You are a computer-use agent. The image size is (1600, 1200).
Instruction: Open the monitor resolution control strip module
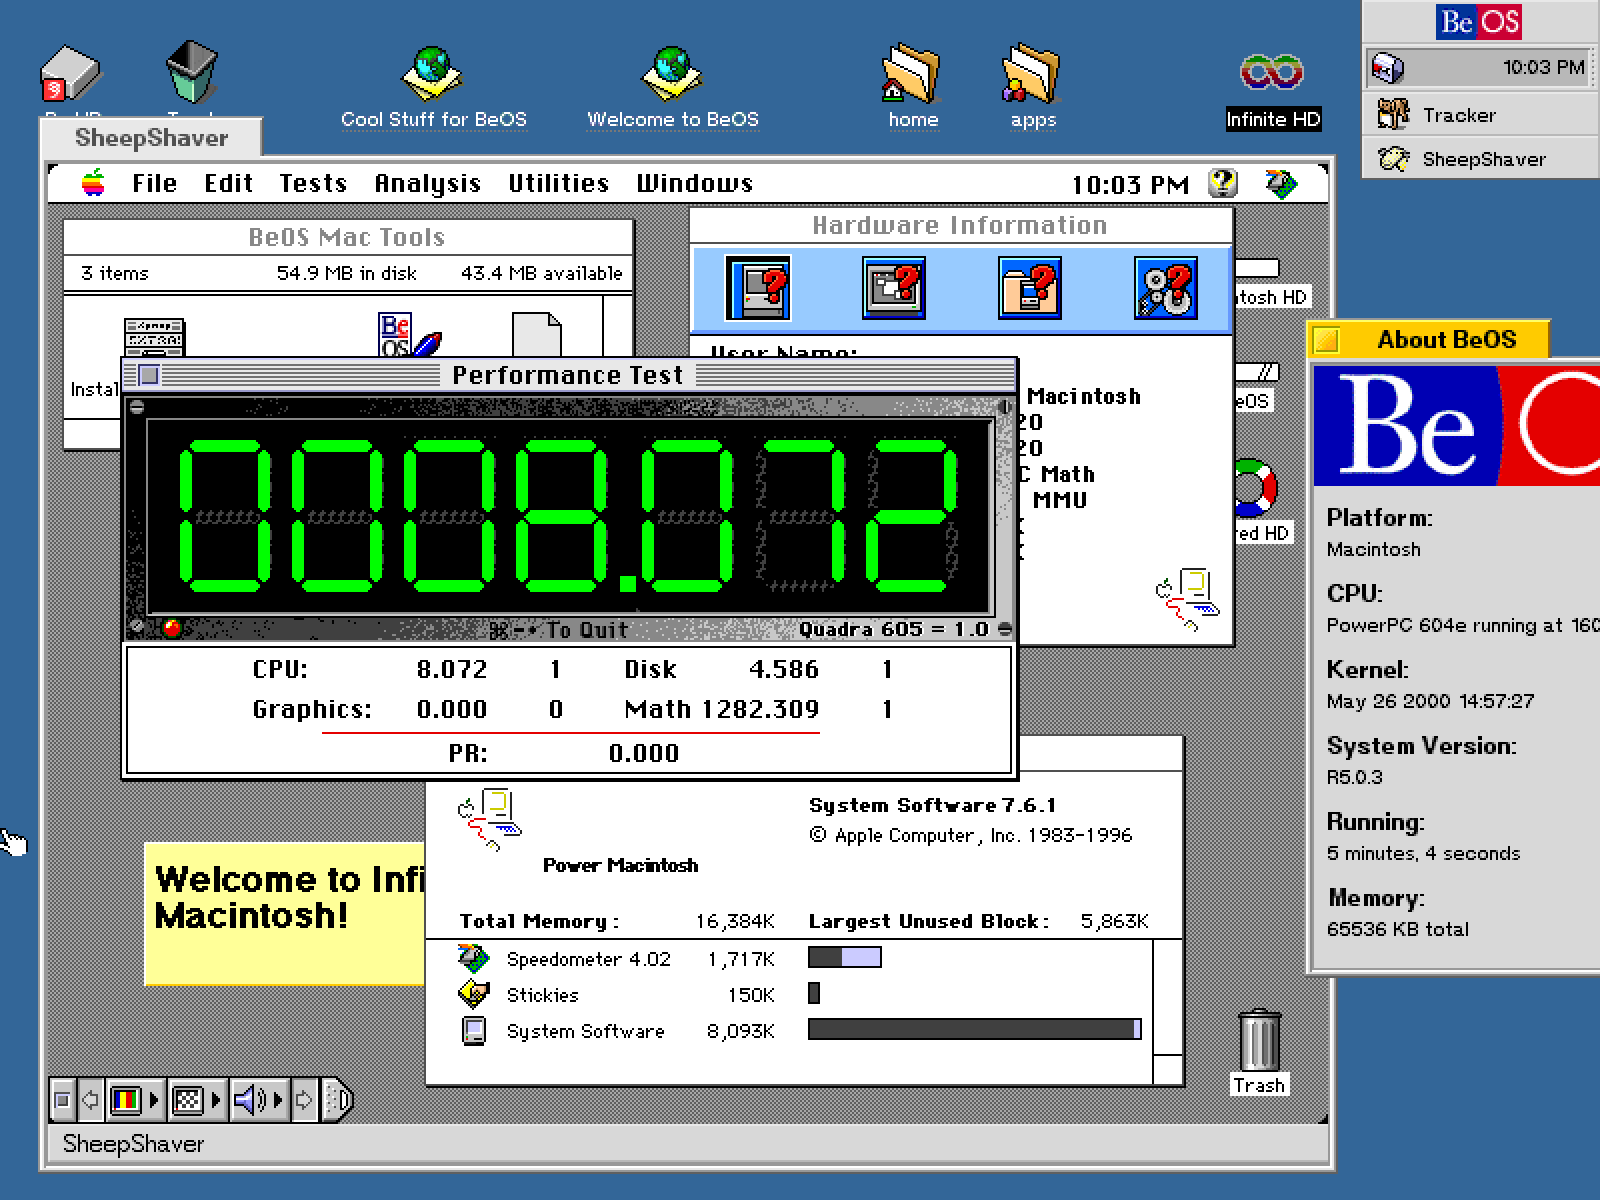(197, 1101)
